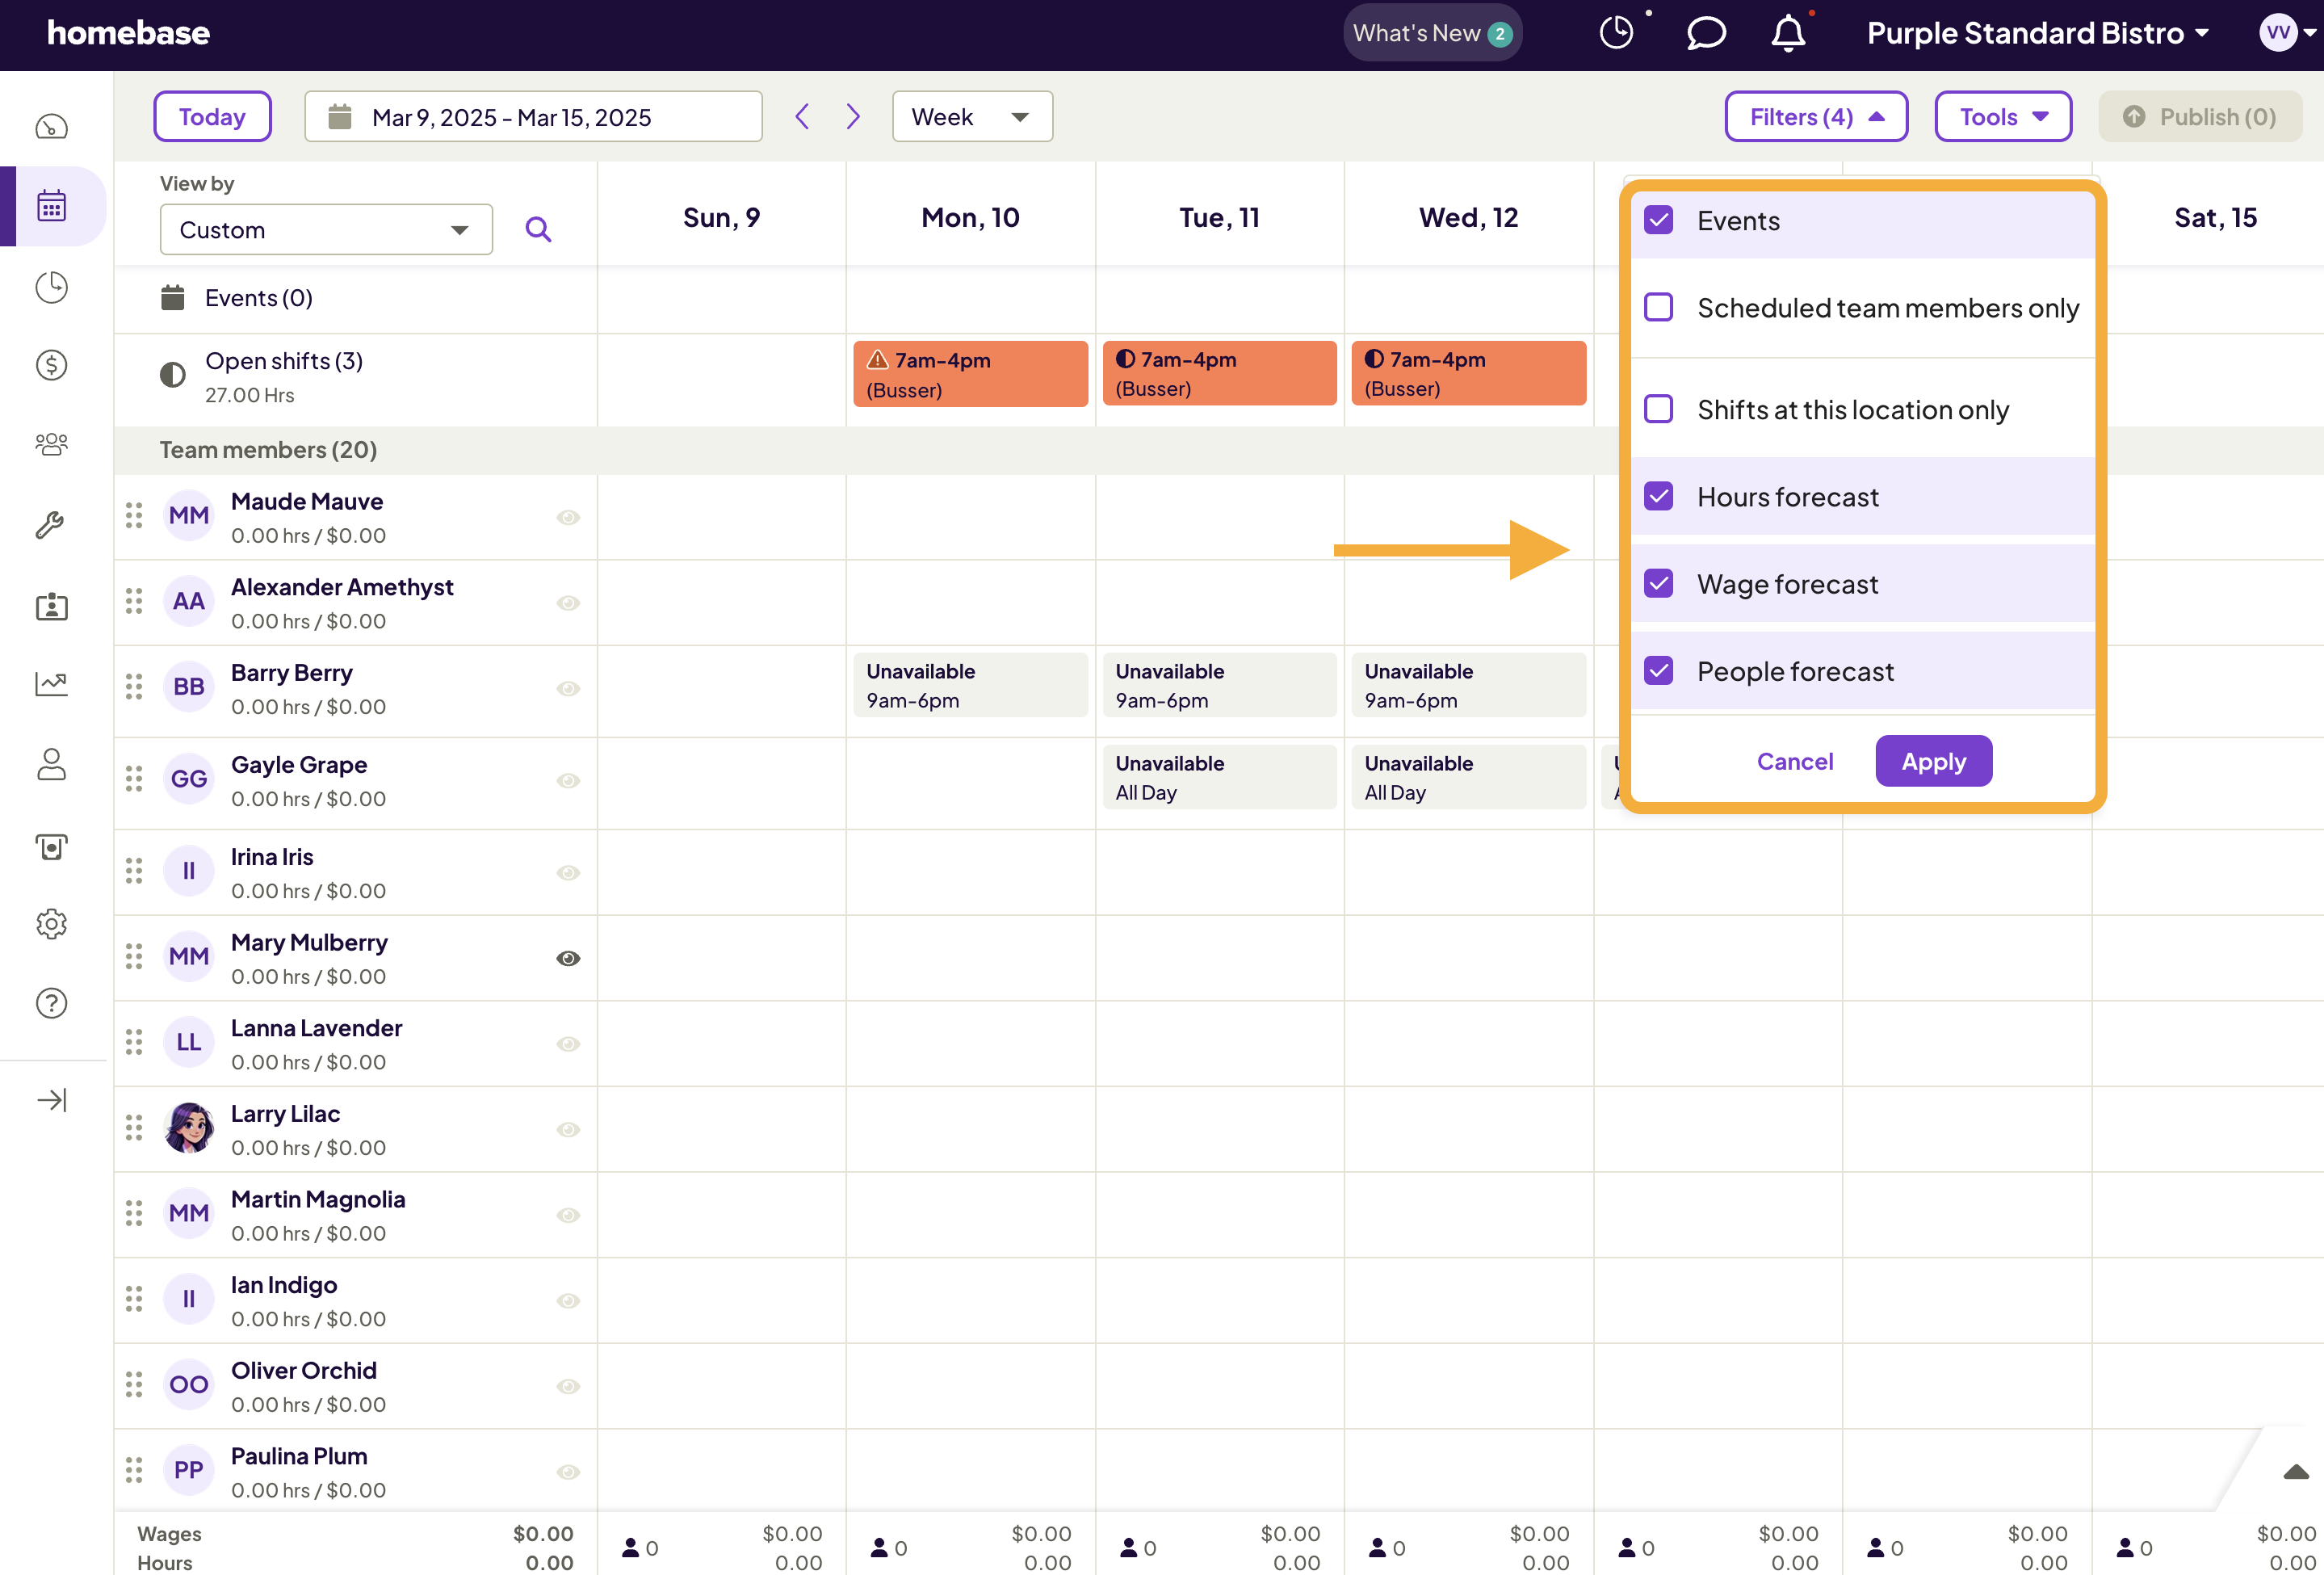Open the Tools dropdown
The height and width of the screenshot is (1575, 2324).
[2003, 116]
